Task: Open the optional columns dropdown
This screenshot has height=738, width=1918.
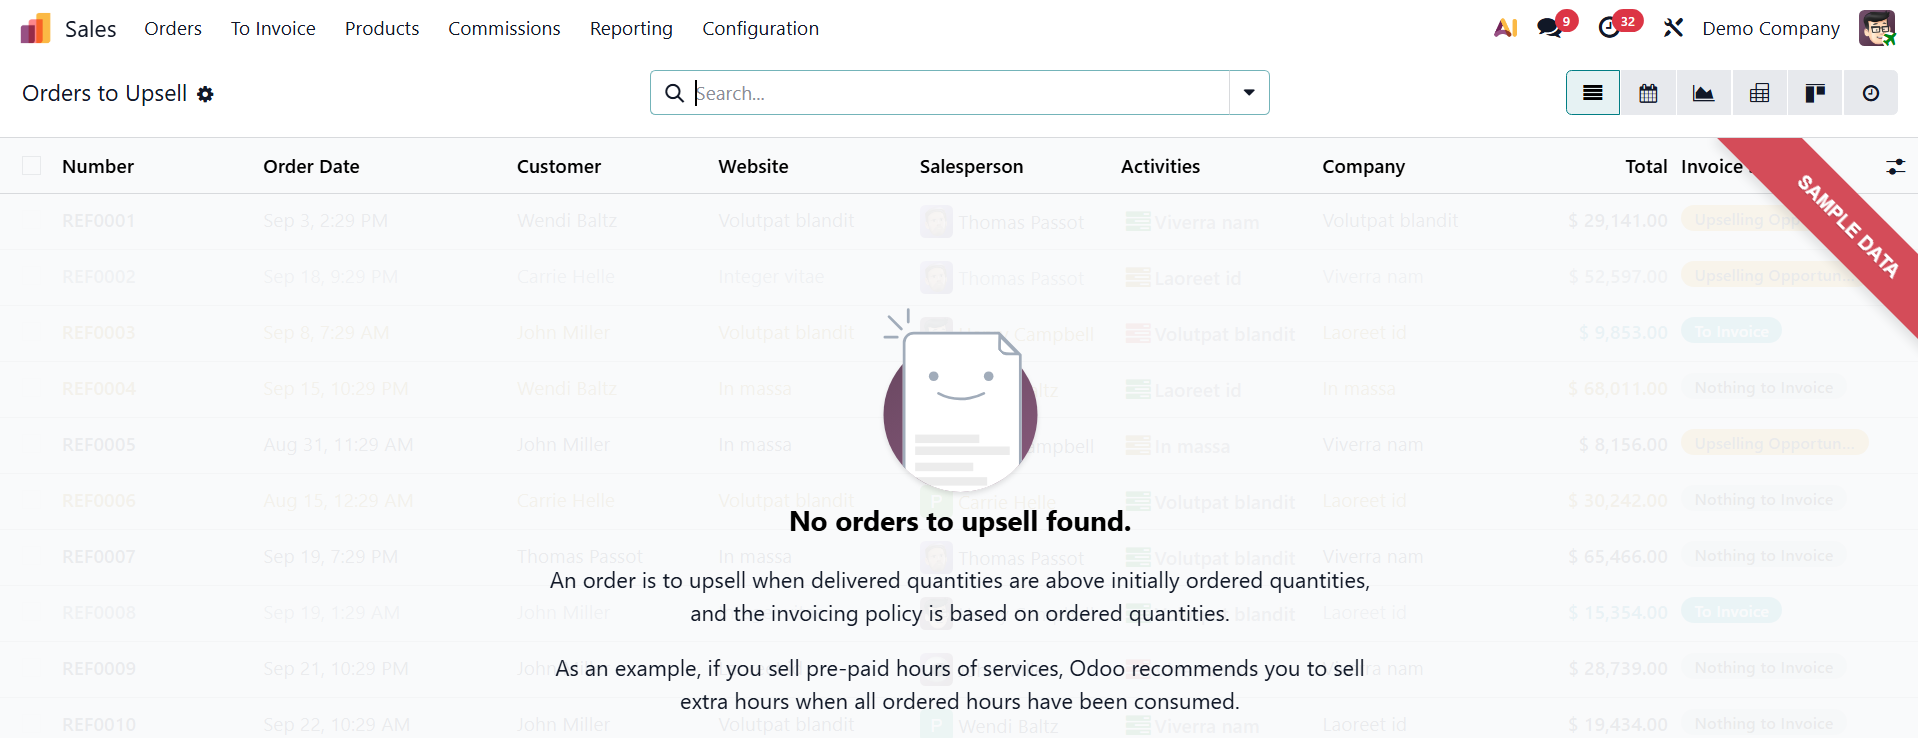Action: pyautogui.click(x=1897, y=166)
